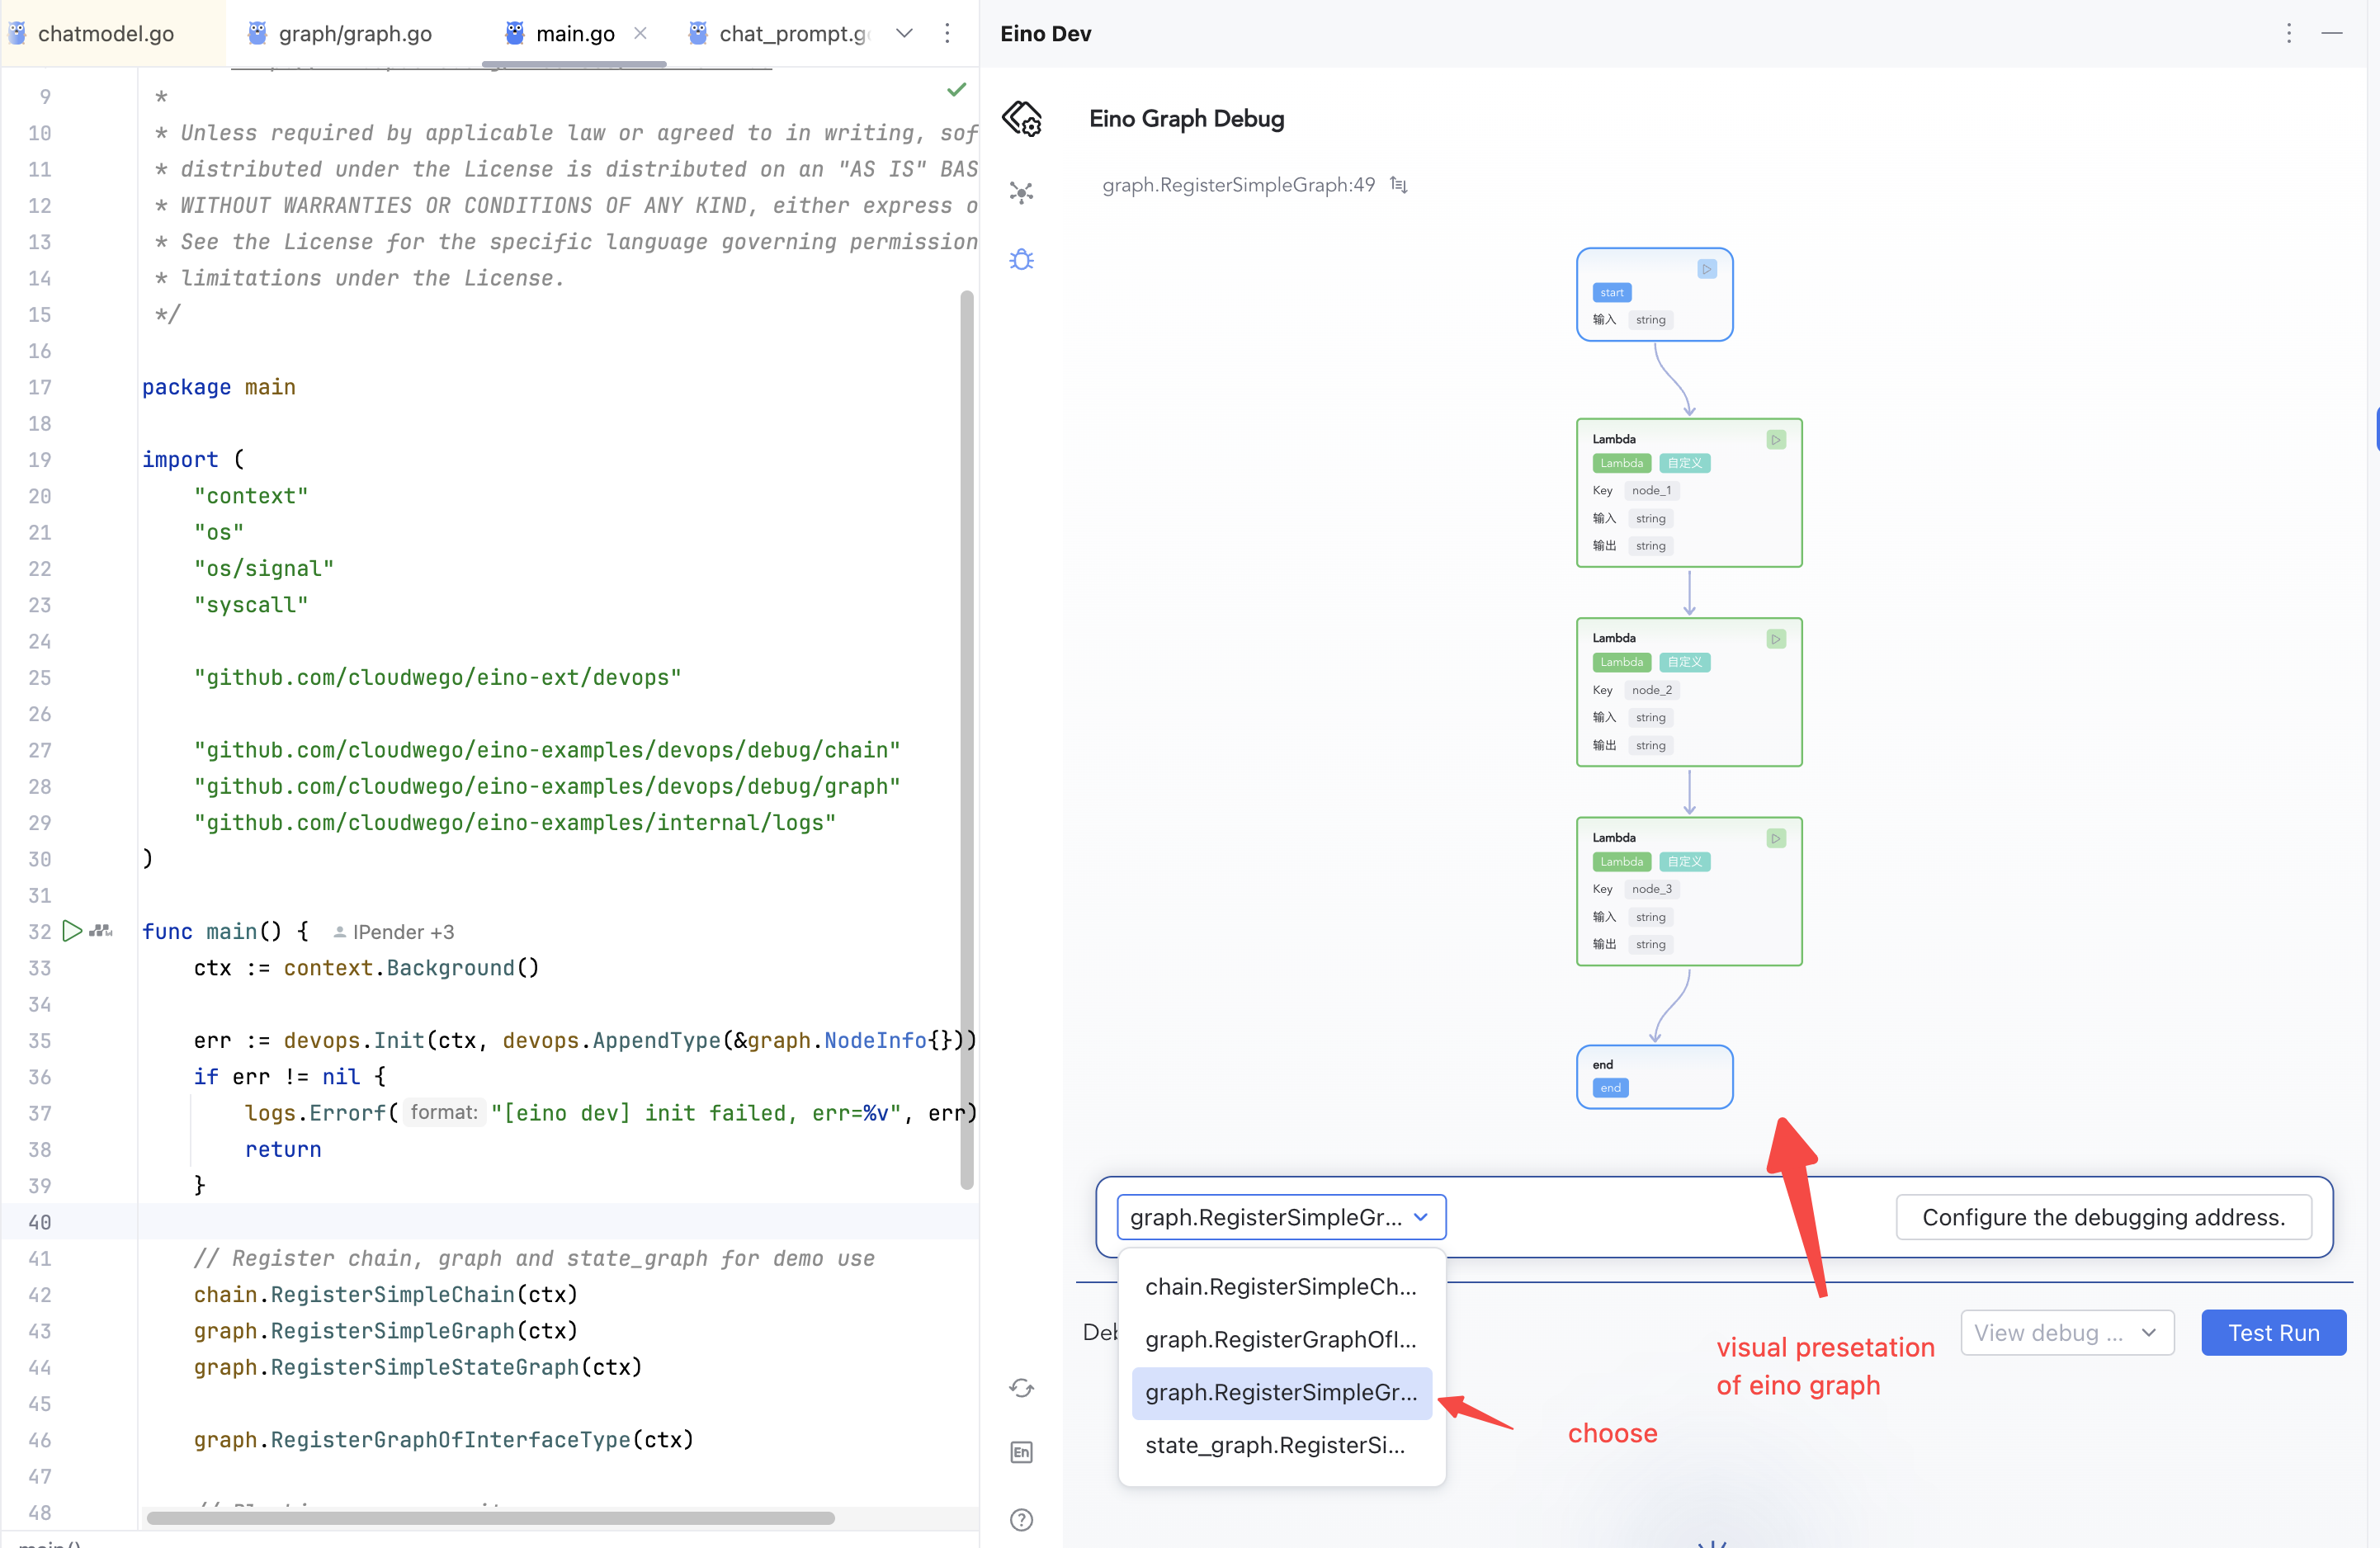2380x1548 pixels.
Task: Select chain.RegisterSimpleCh... from the list
Action: click(1280, 1287)
